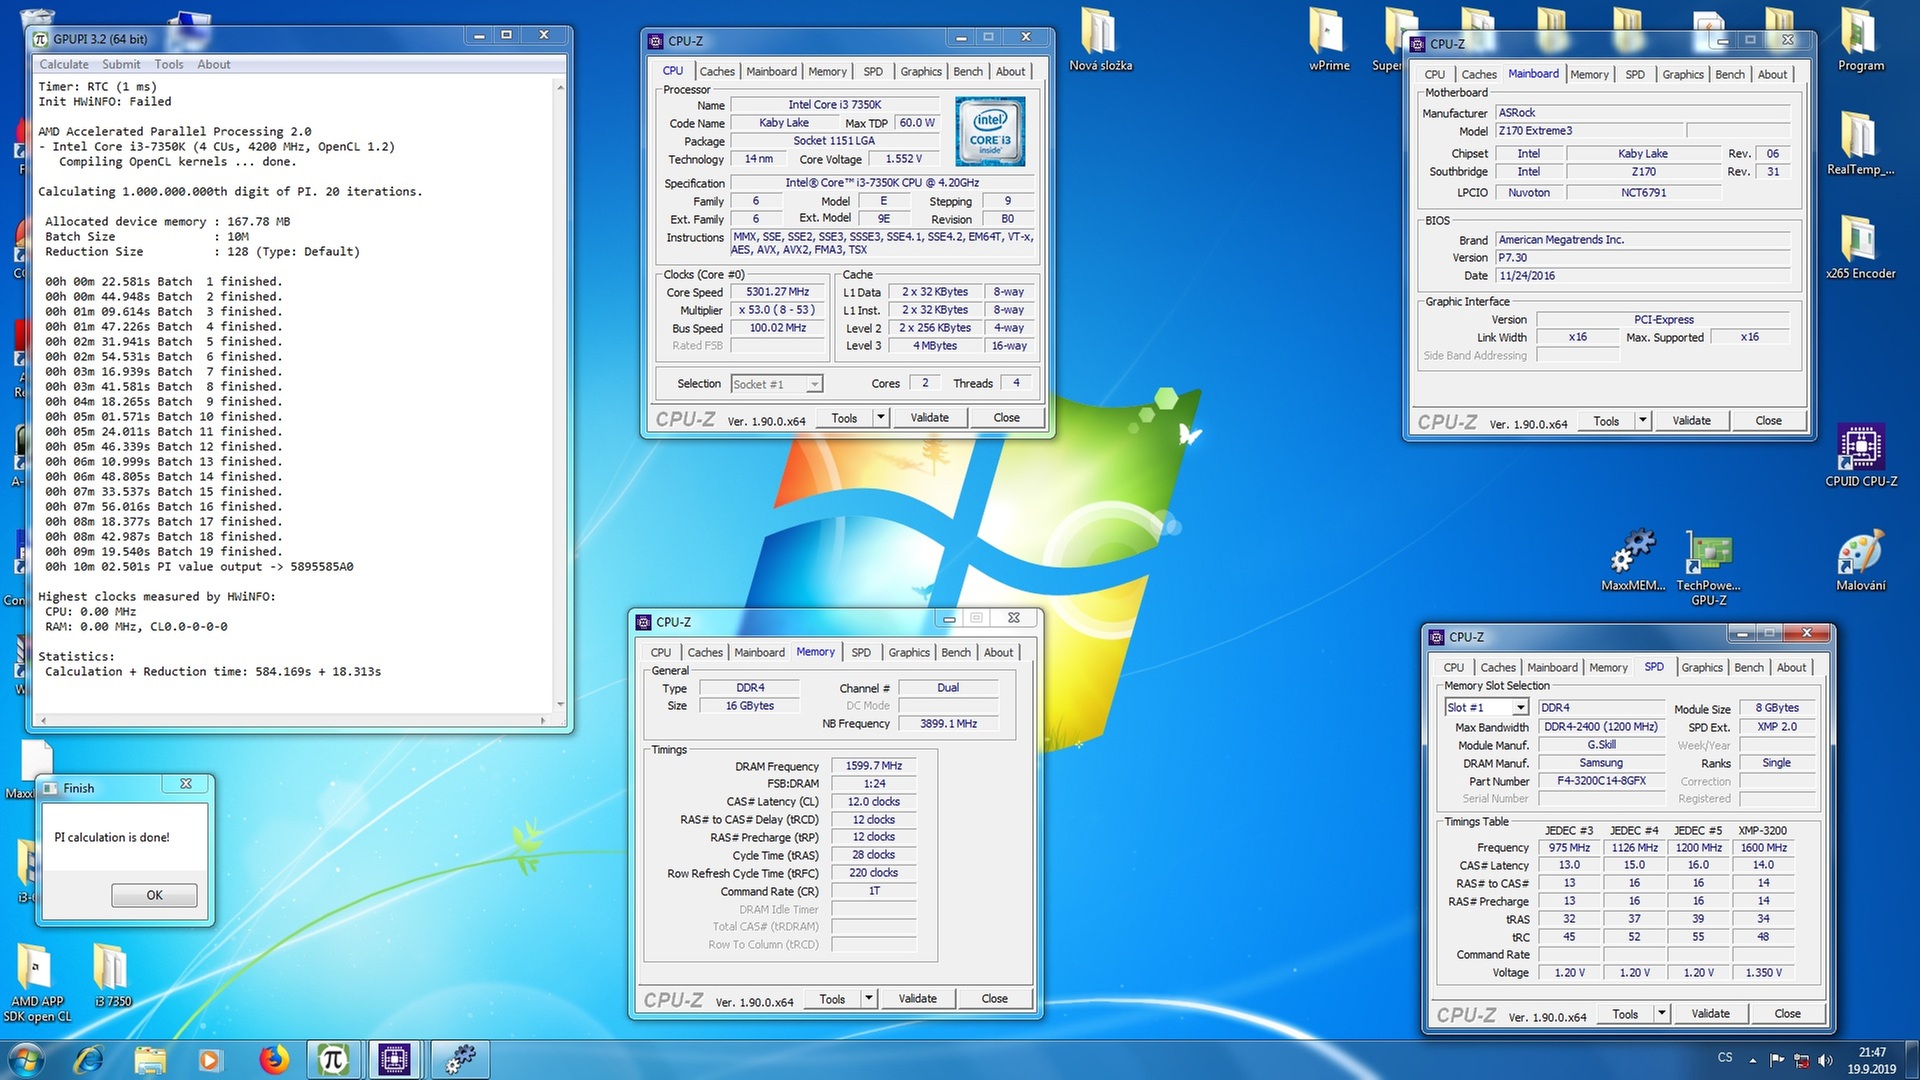Open the wPrime desktop folder

click(1329, 40)
